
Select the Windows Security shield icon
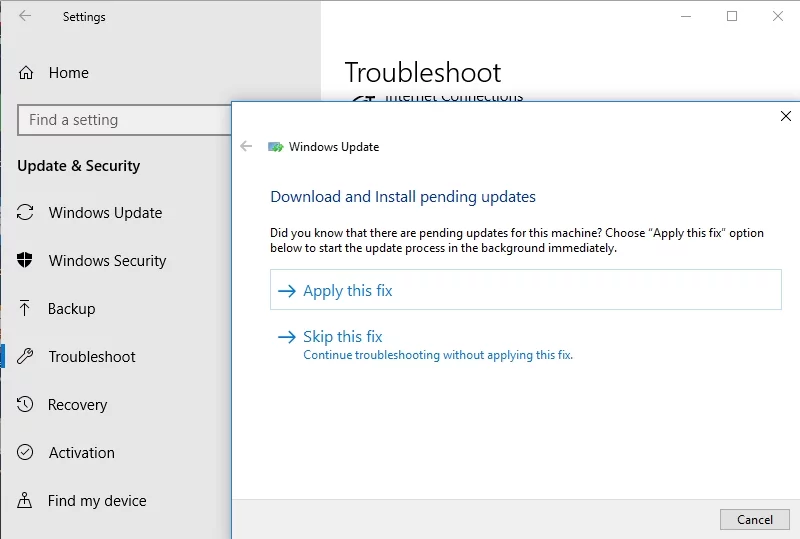25,261
